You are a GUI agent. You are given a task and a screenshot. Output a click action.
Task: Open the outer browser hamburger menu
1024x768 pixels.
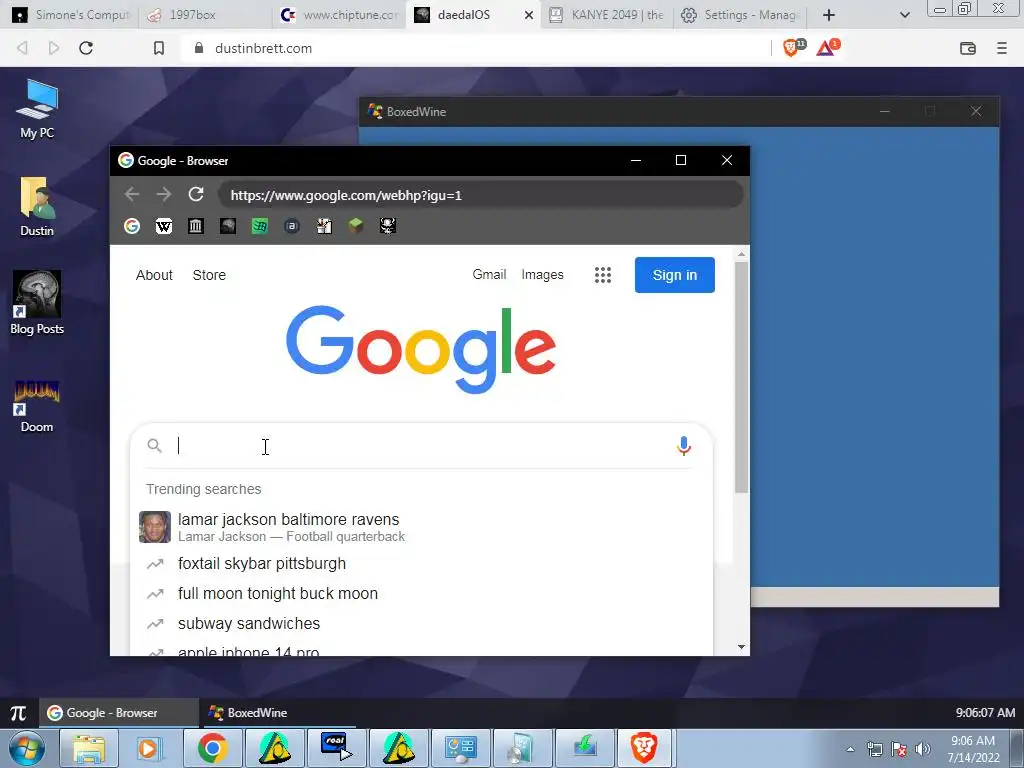click(x=1002, y=48)
